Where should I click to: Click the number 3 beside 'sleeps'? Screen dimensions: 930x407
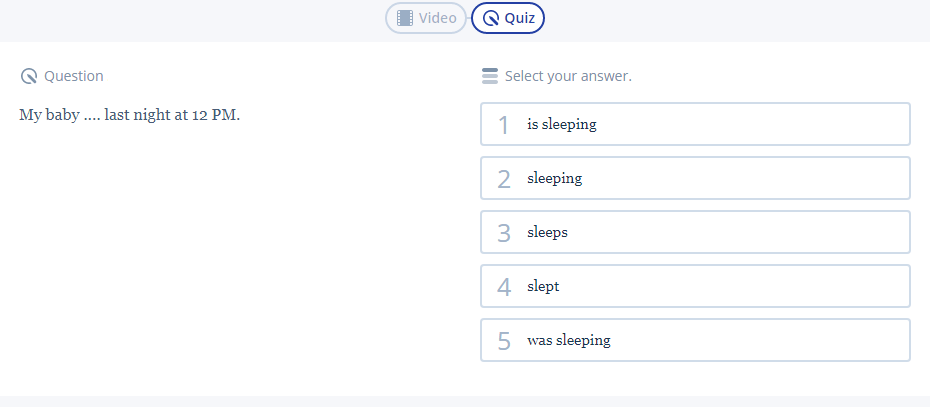[x=504, y=233]
